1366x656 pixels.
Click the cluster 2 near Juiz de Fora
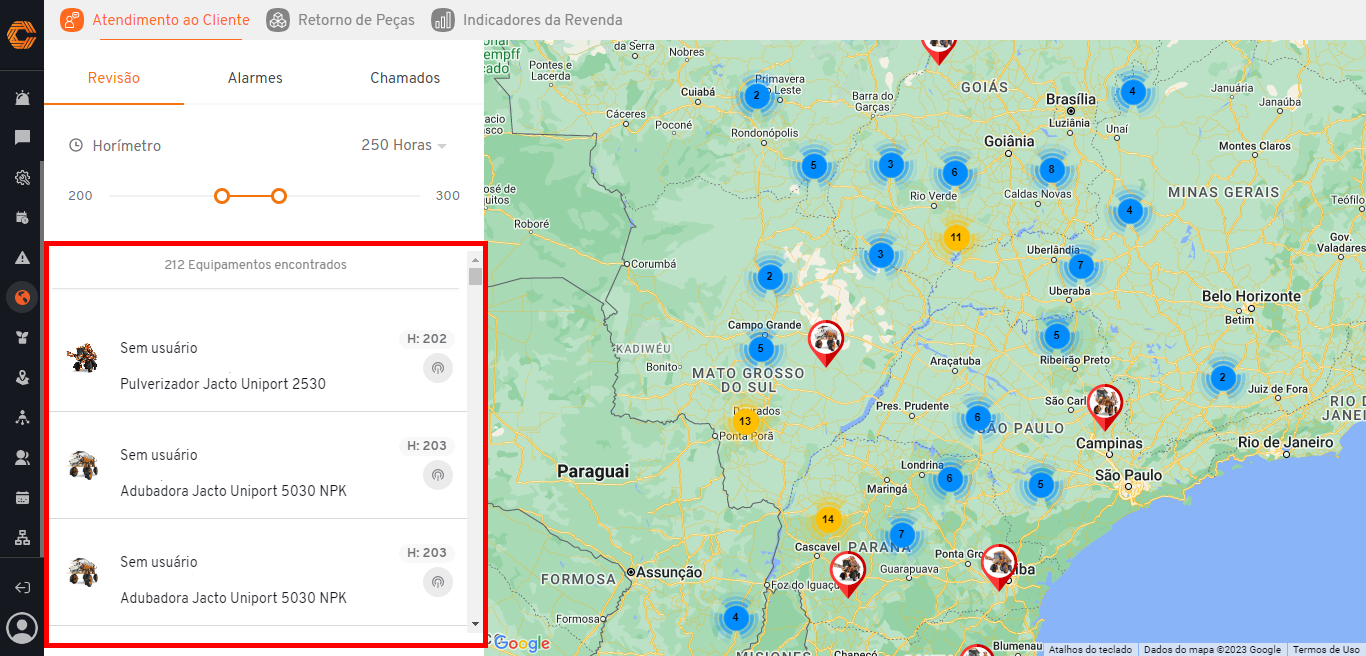[1222, 378]
